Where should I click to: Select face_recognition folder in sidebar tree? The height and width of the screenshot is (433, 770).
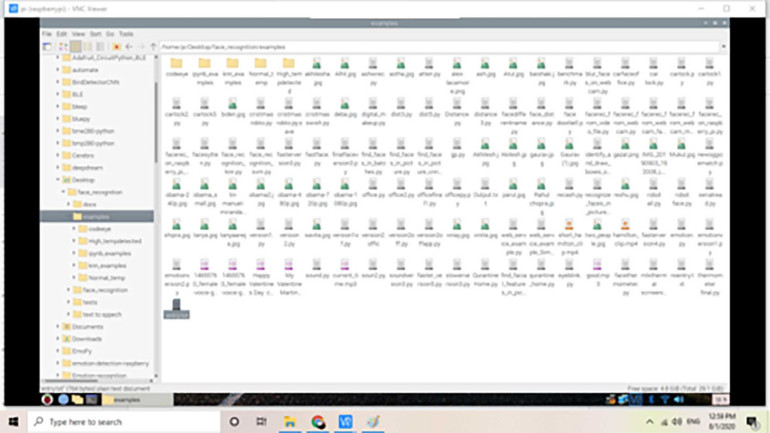coord(97,191)
